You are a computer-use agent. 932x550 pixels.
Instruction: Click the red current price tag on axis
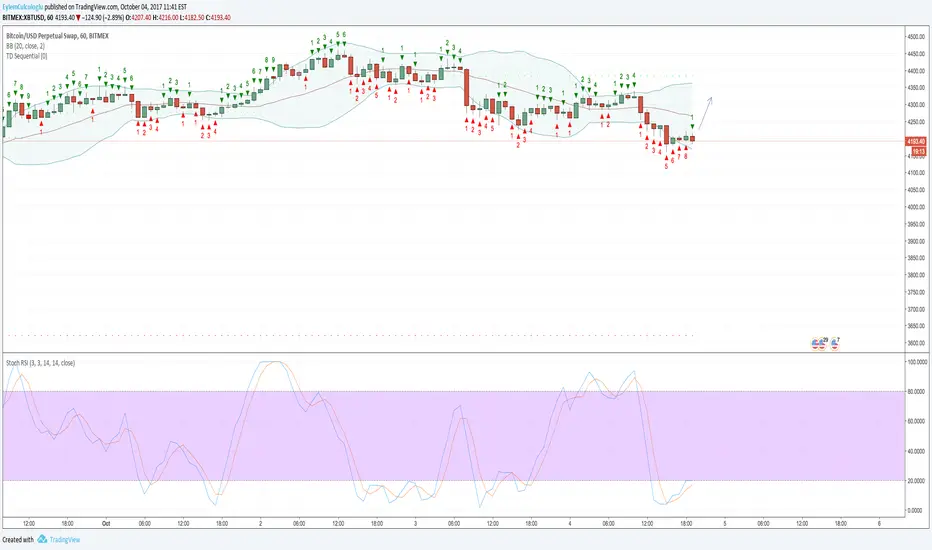point(916,141)
